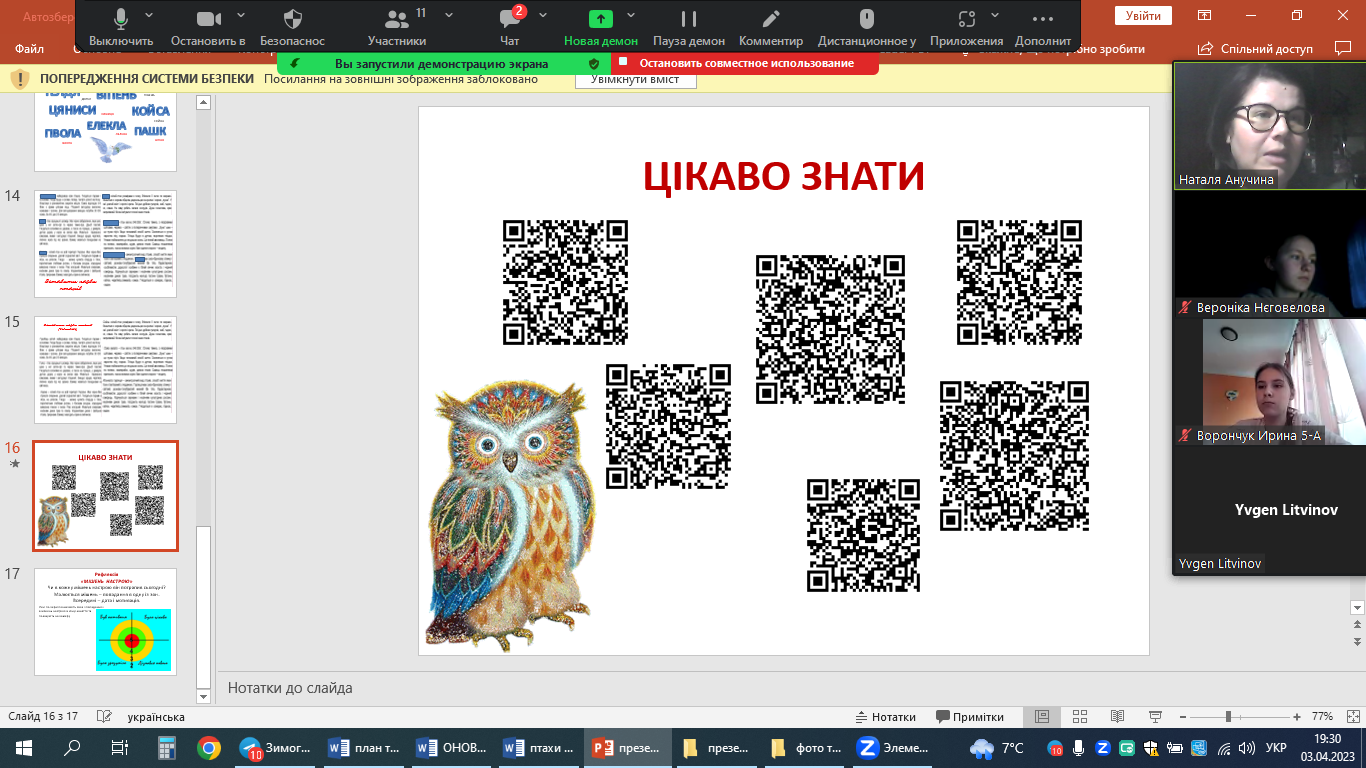This screenshot has height=768, width=1366.
Task: Open Дополнительно more options menu
Action: click(x=1042, y=27)
